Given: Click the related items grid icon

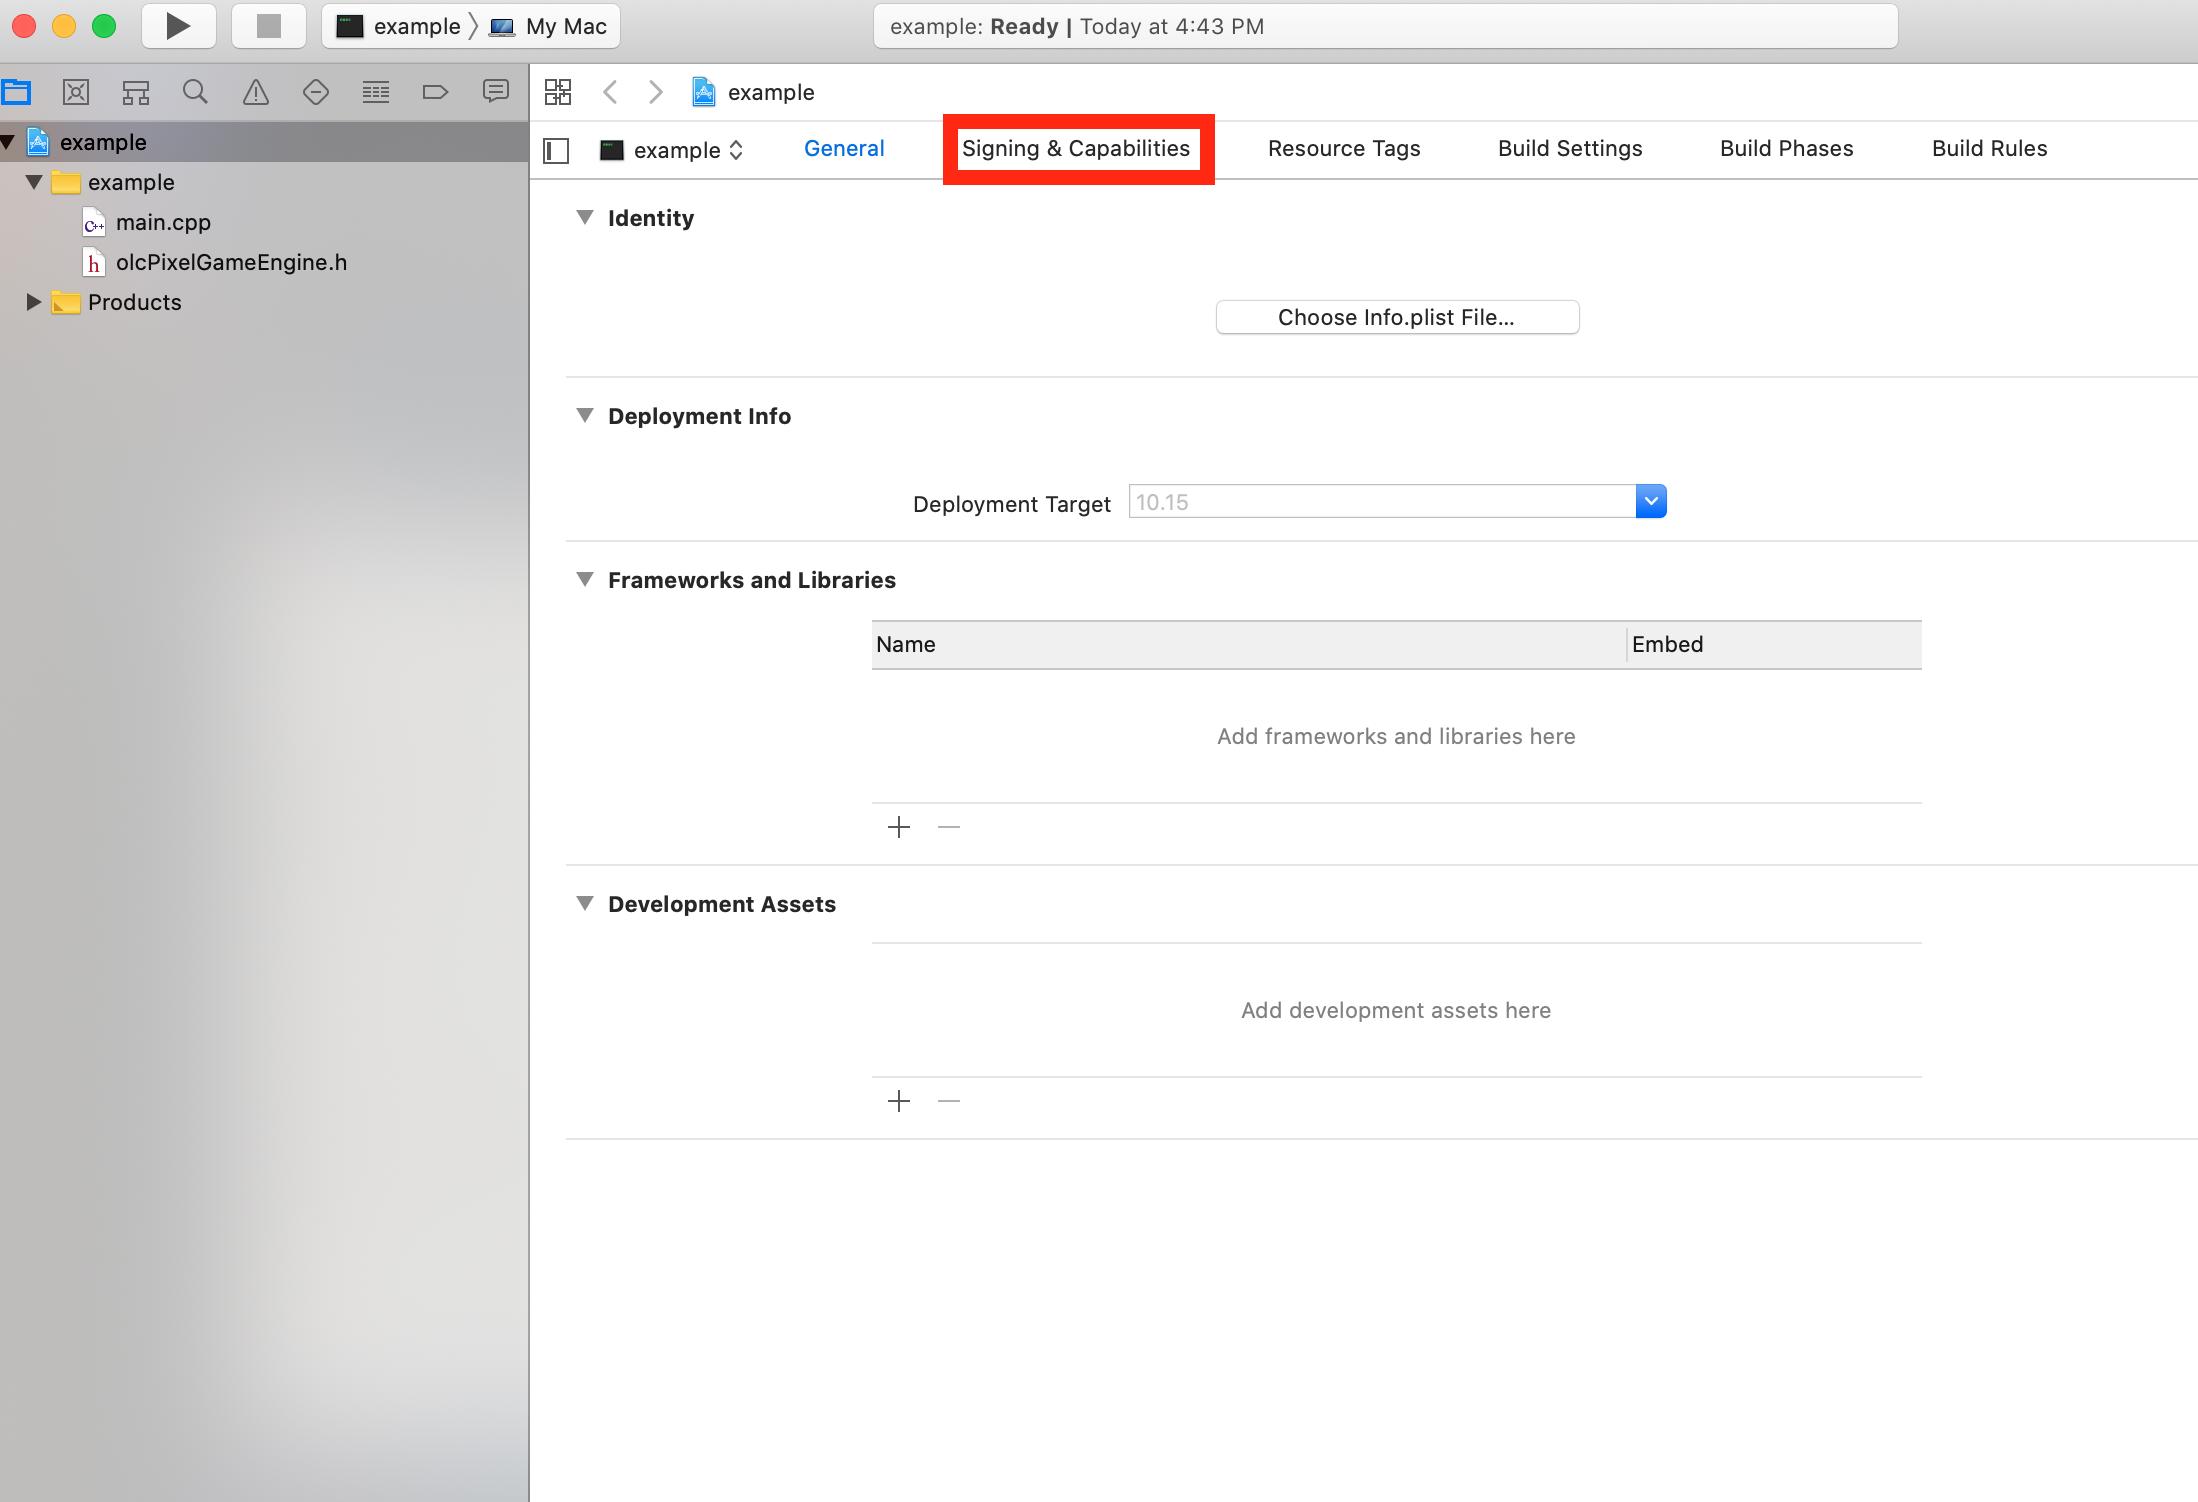Looking at the screenshot, I should point(558,92).
